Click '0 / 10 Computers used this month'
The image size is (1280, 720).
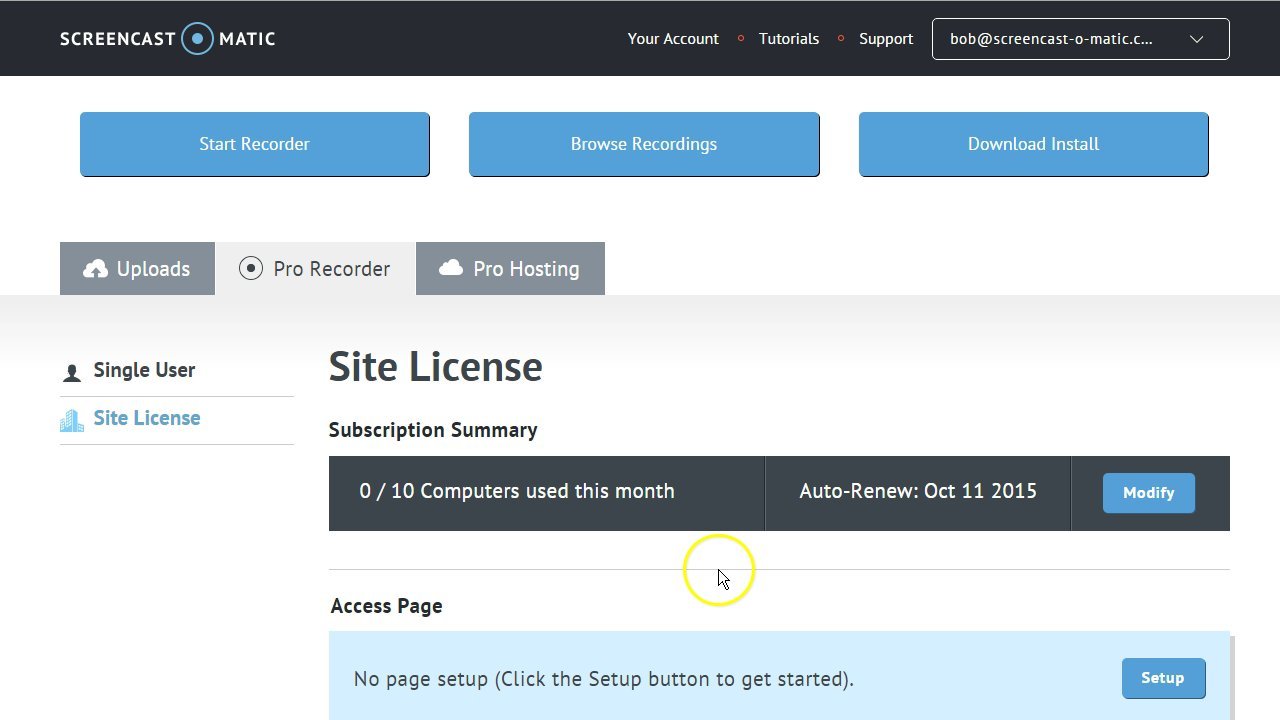pos(517,491)
